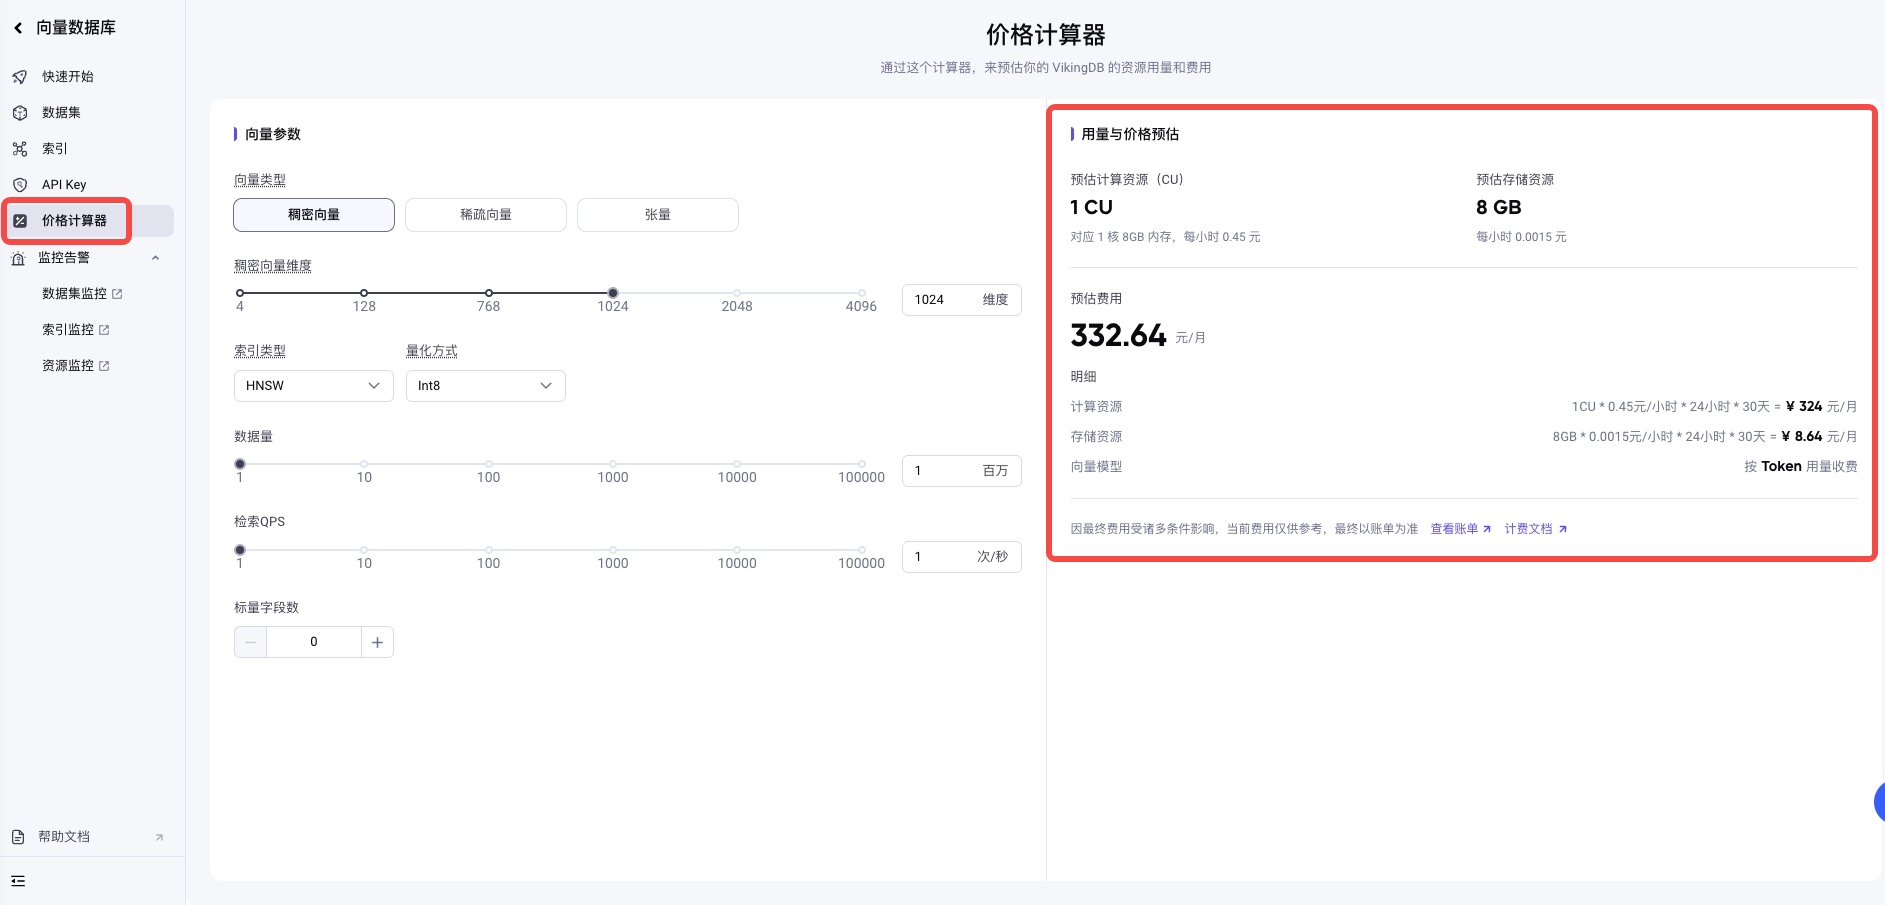Open 查看账单 link
1885x905 pixels.
1460,529
